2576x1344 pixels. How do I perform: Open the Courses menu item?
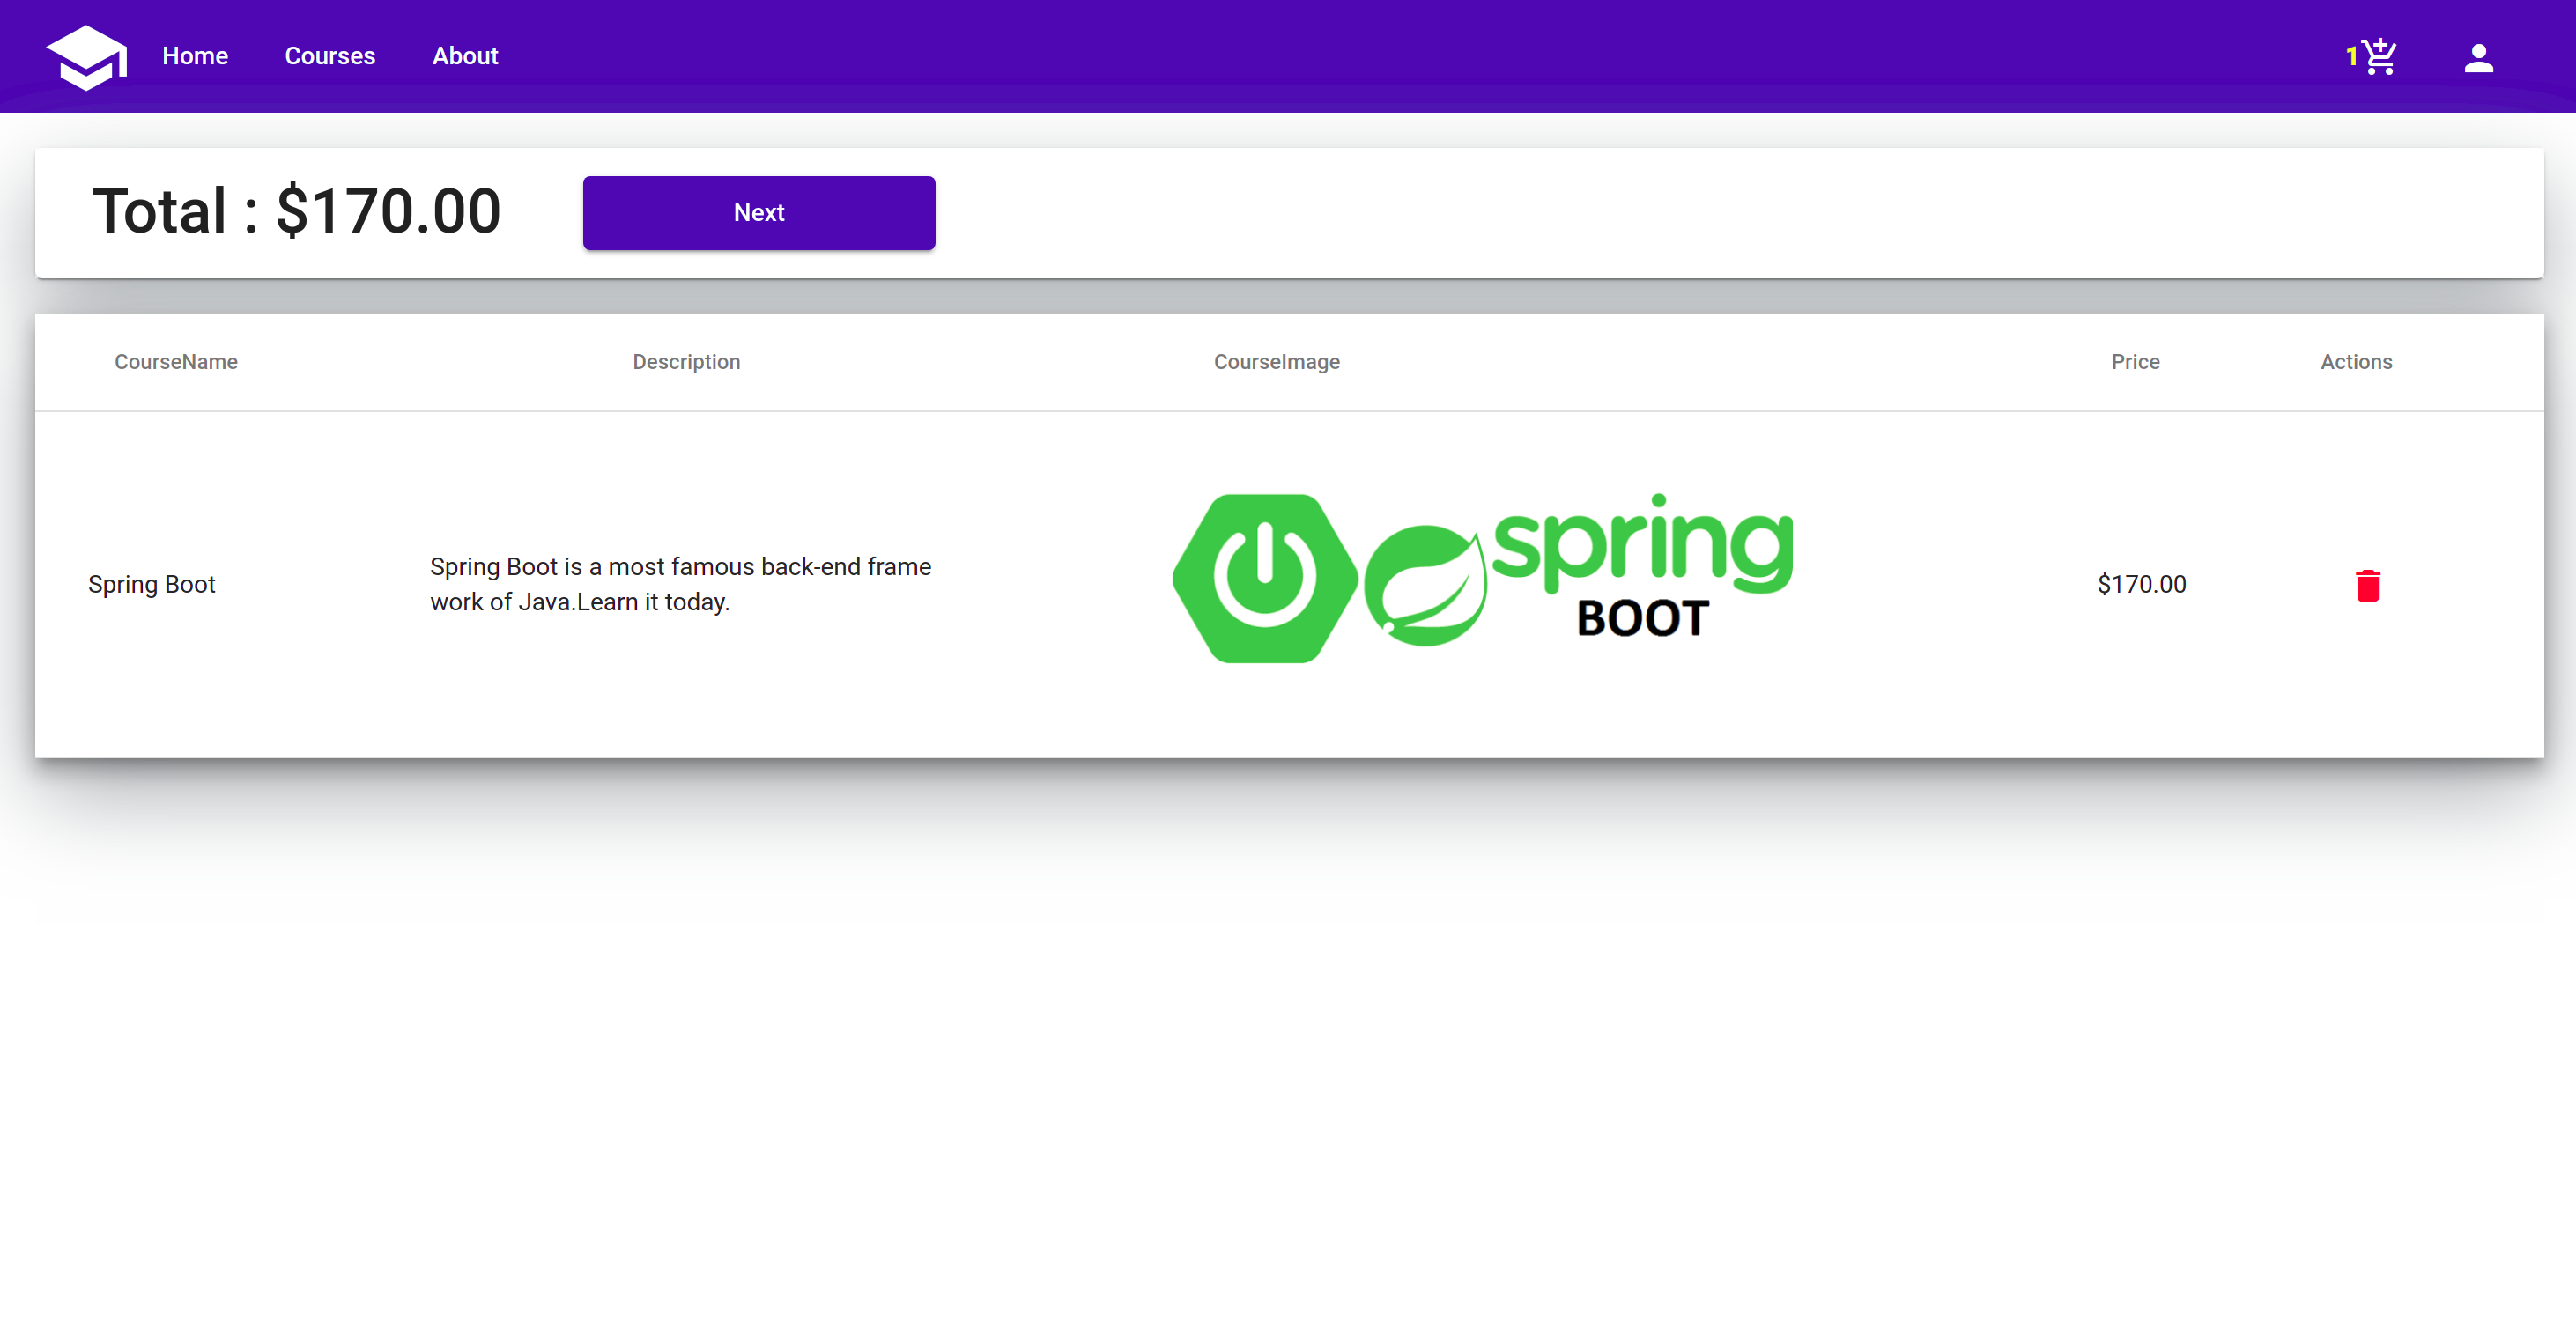pyautogui.click(x=330, y=56)
